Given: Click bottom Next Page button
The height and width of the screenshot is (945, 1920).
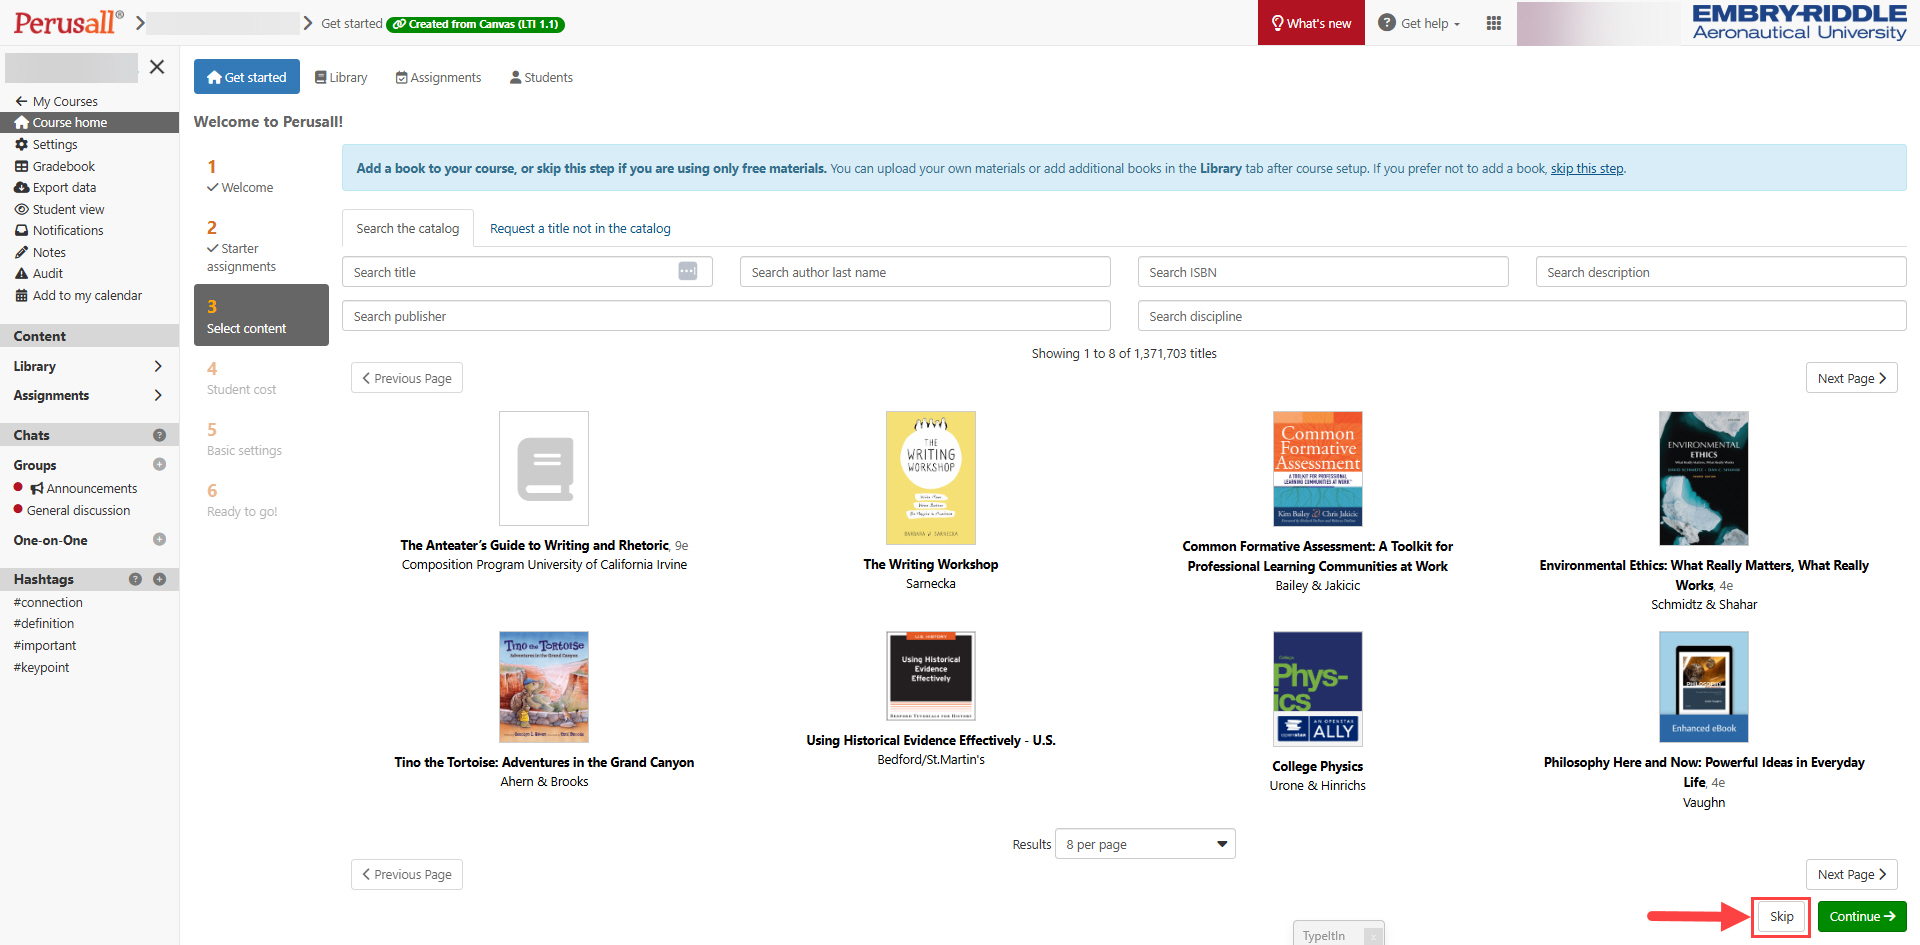Looking at the screenshot, I should [x=1851, y=874].
